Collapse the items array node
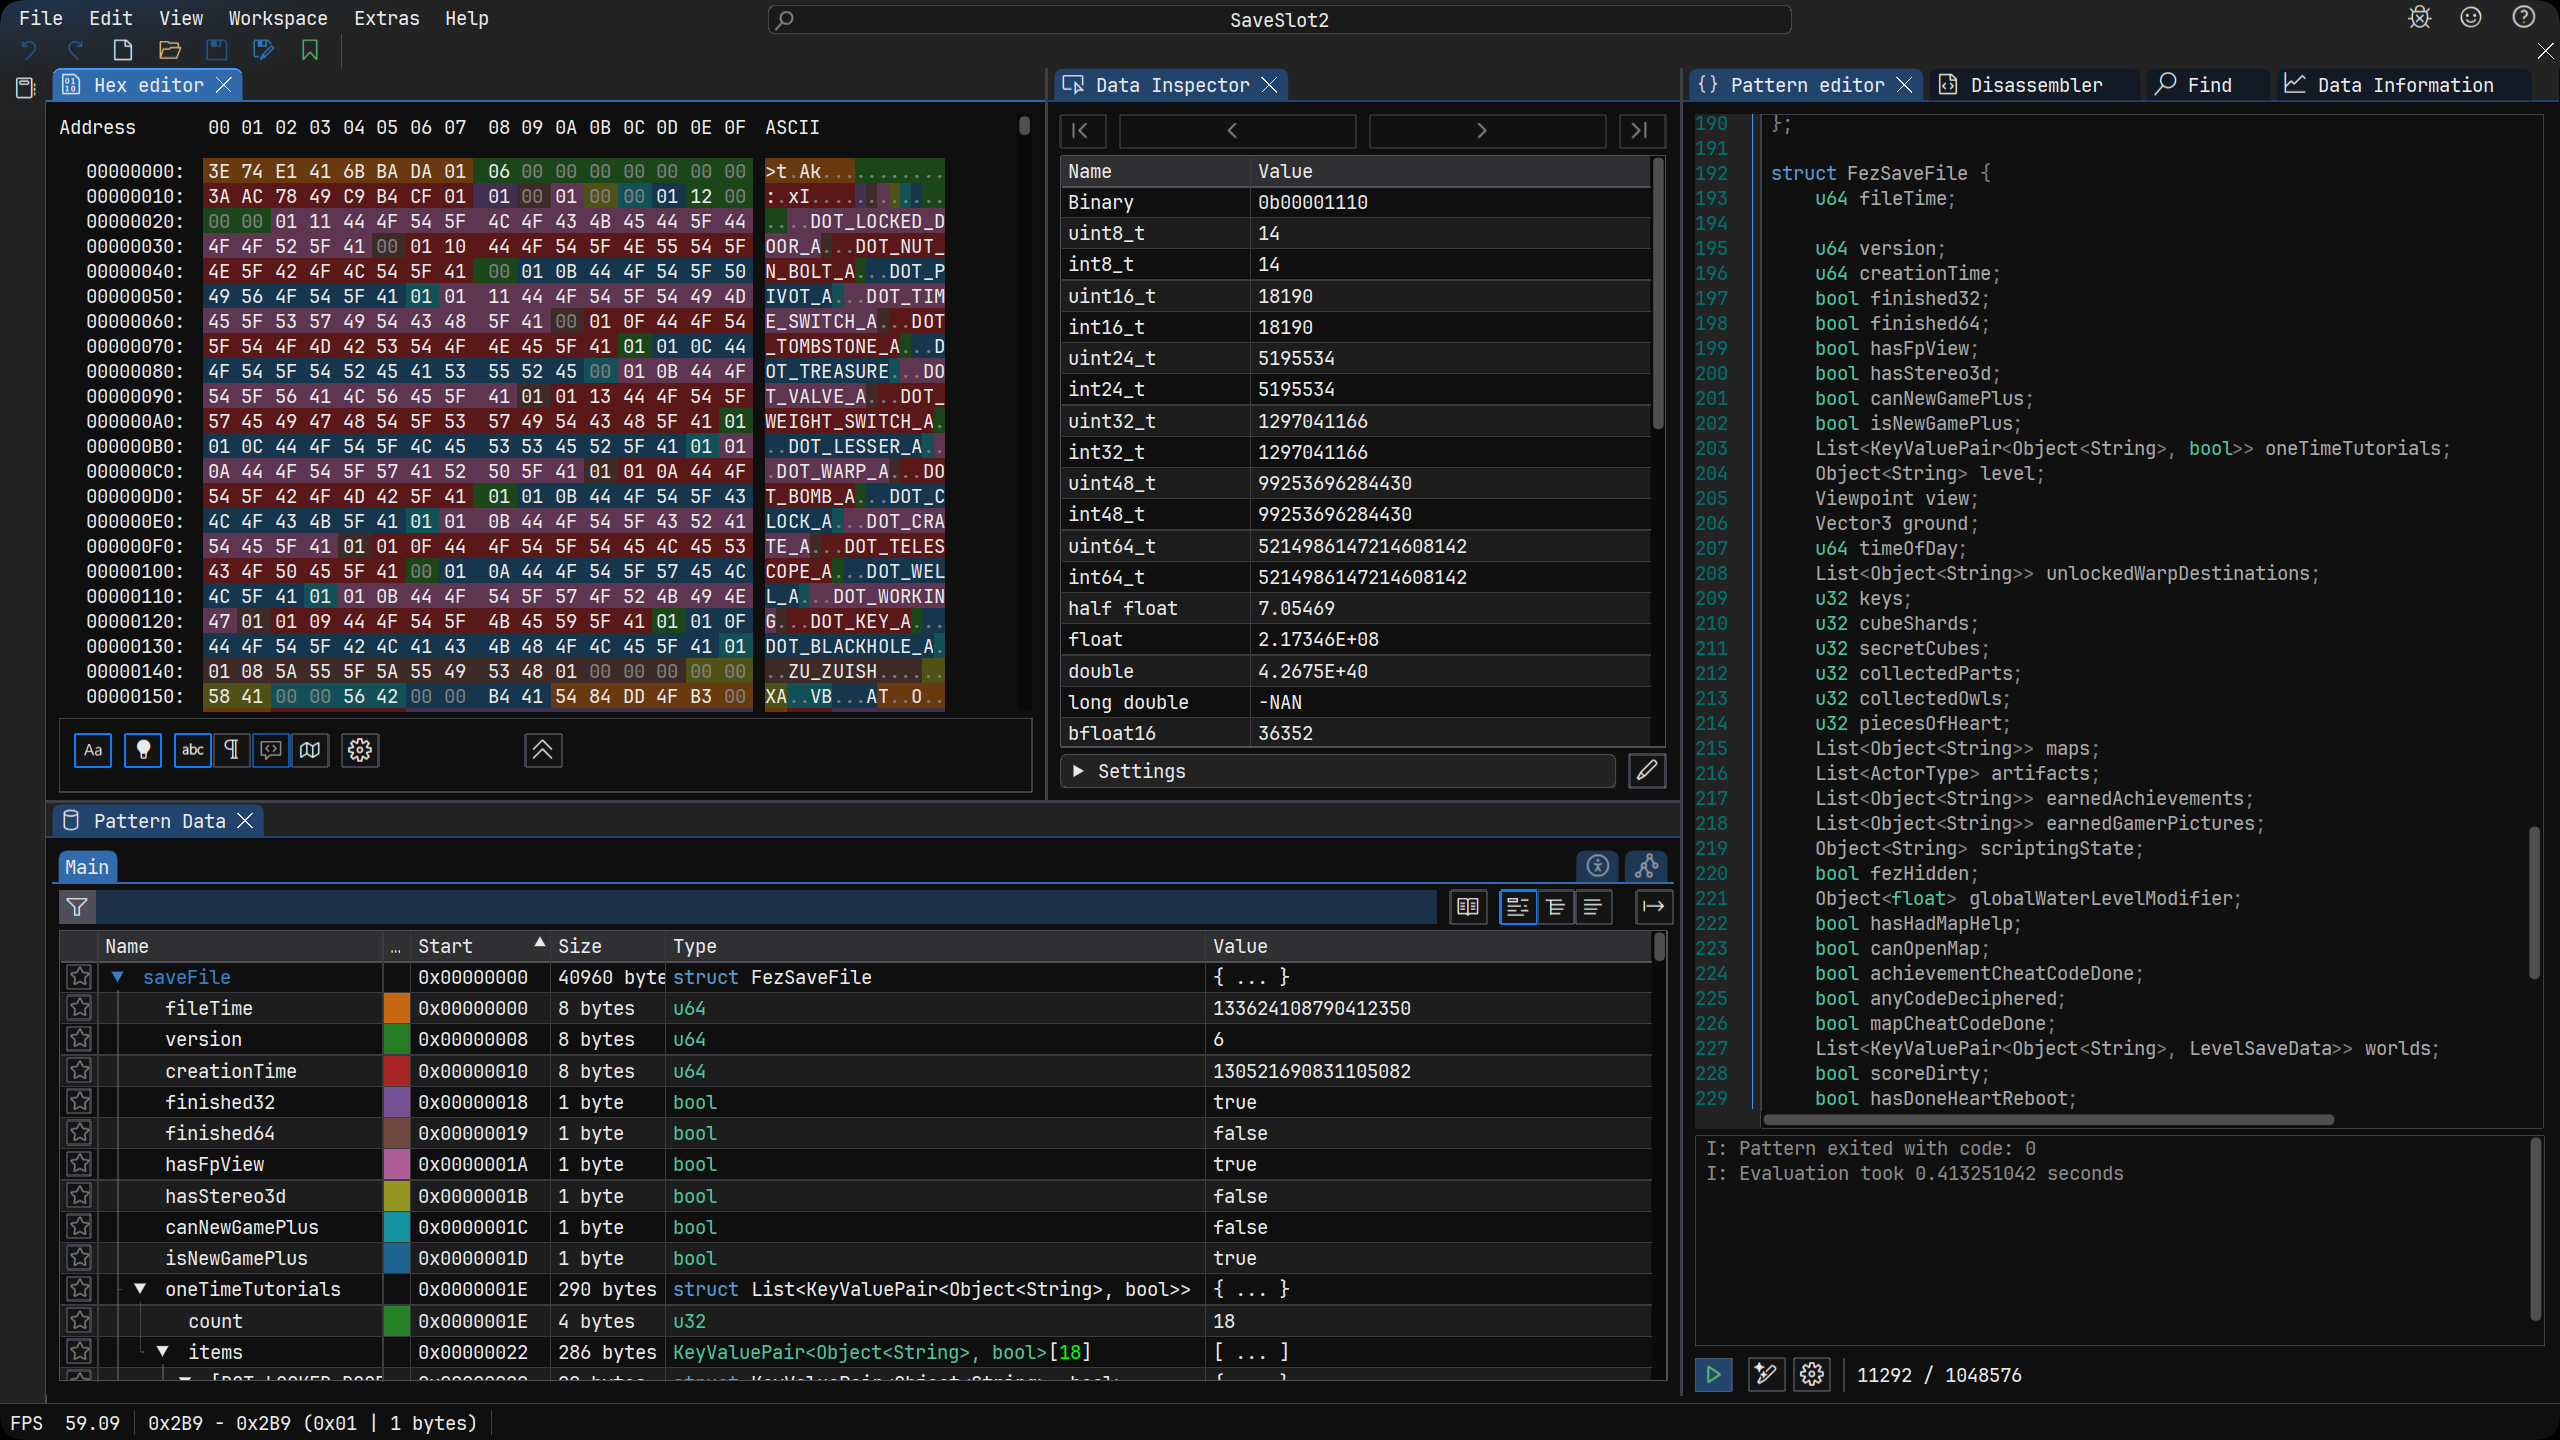The width and height of the screenshot is (2560, 1440). tap(162, 1352)
